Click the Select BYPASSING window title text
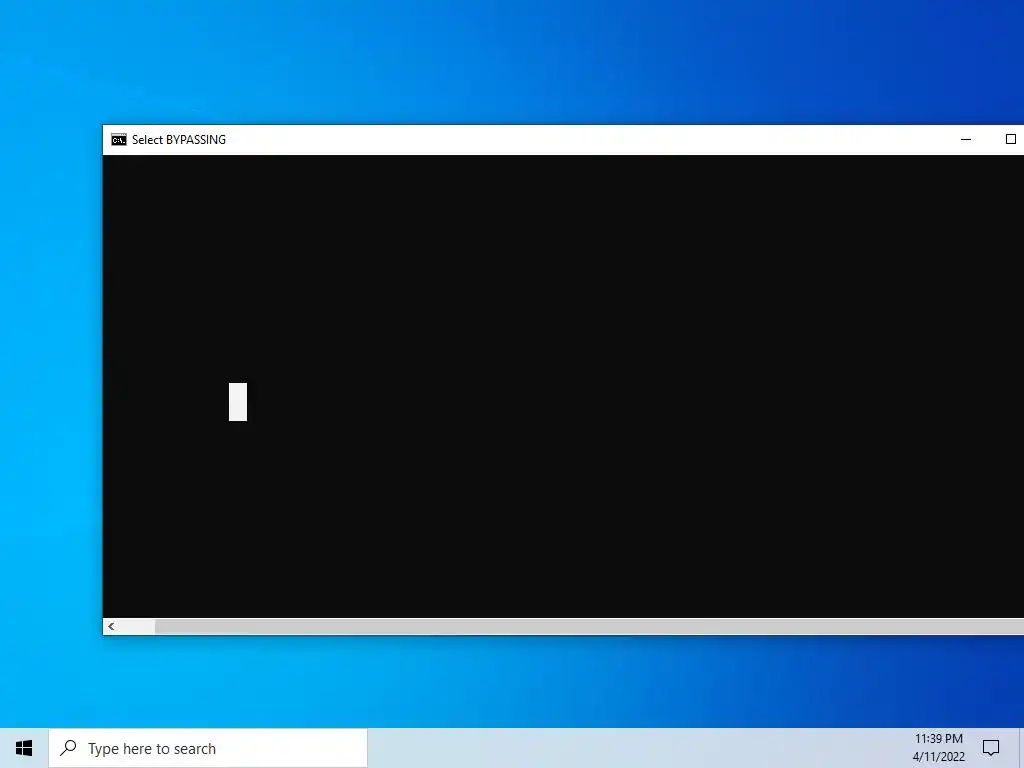The height and width of the screenshot is (768, 1024). 179,140
